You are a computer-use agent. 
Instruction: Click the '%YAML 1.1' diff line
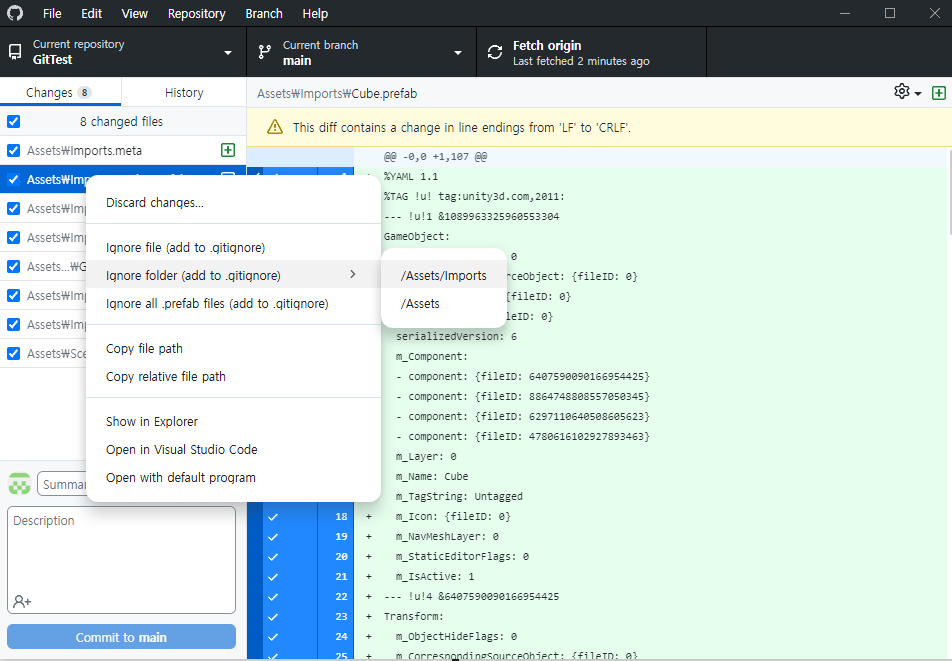410,177
